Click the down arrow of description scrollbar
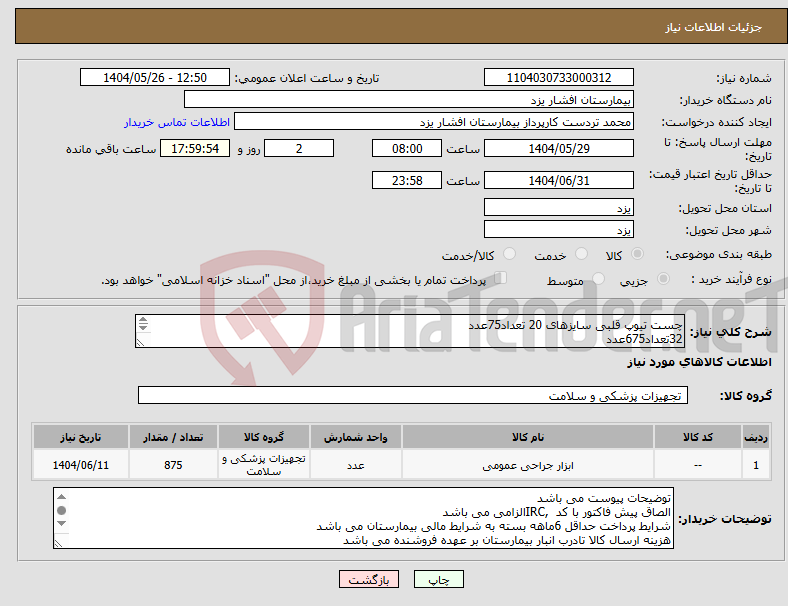 point(143,327)
